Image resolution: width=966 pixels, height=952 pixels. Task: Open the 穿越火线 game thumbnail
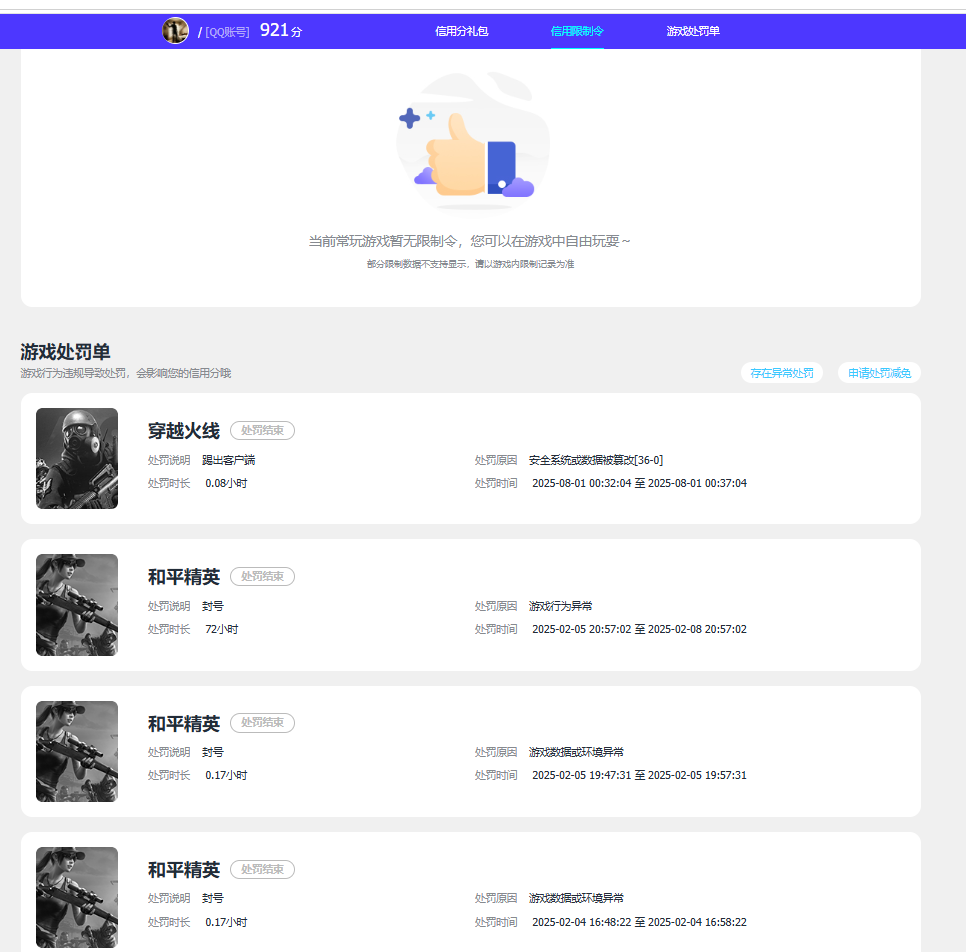pos(77,458)
